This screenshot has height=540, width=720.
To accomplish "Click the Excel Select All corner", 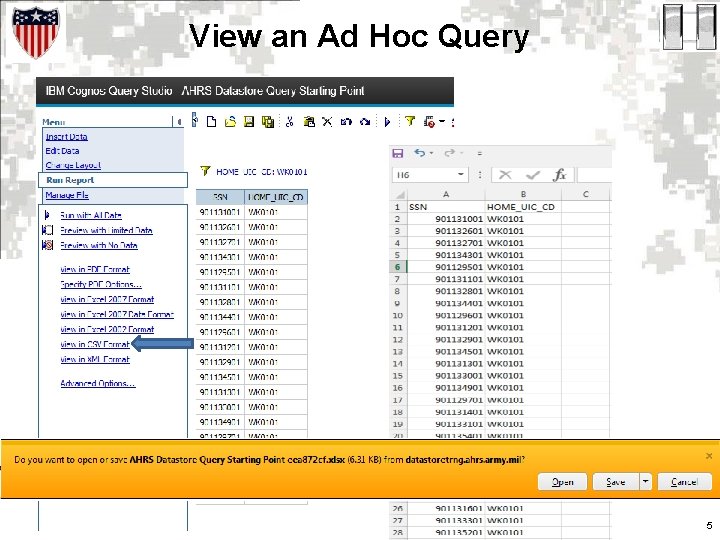I will coord(399,194).
